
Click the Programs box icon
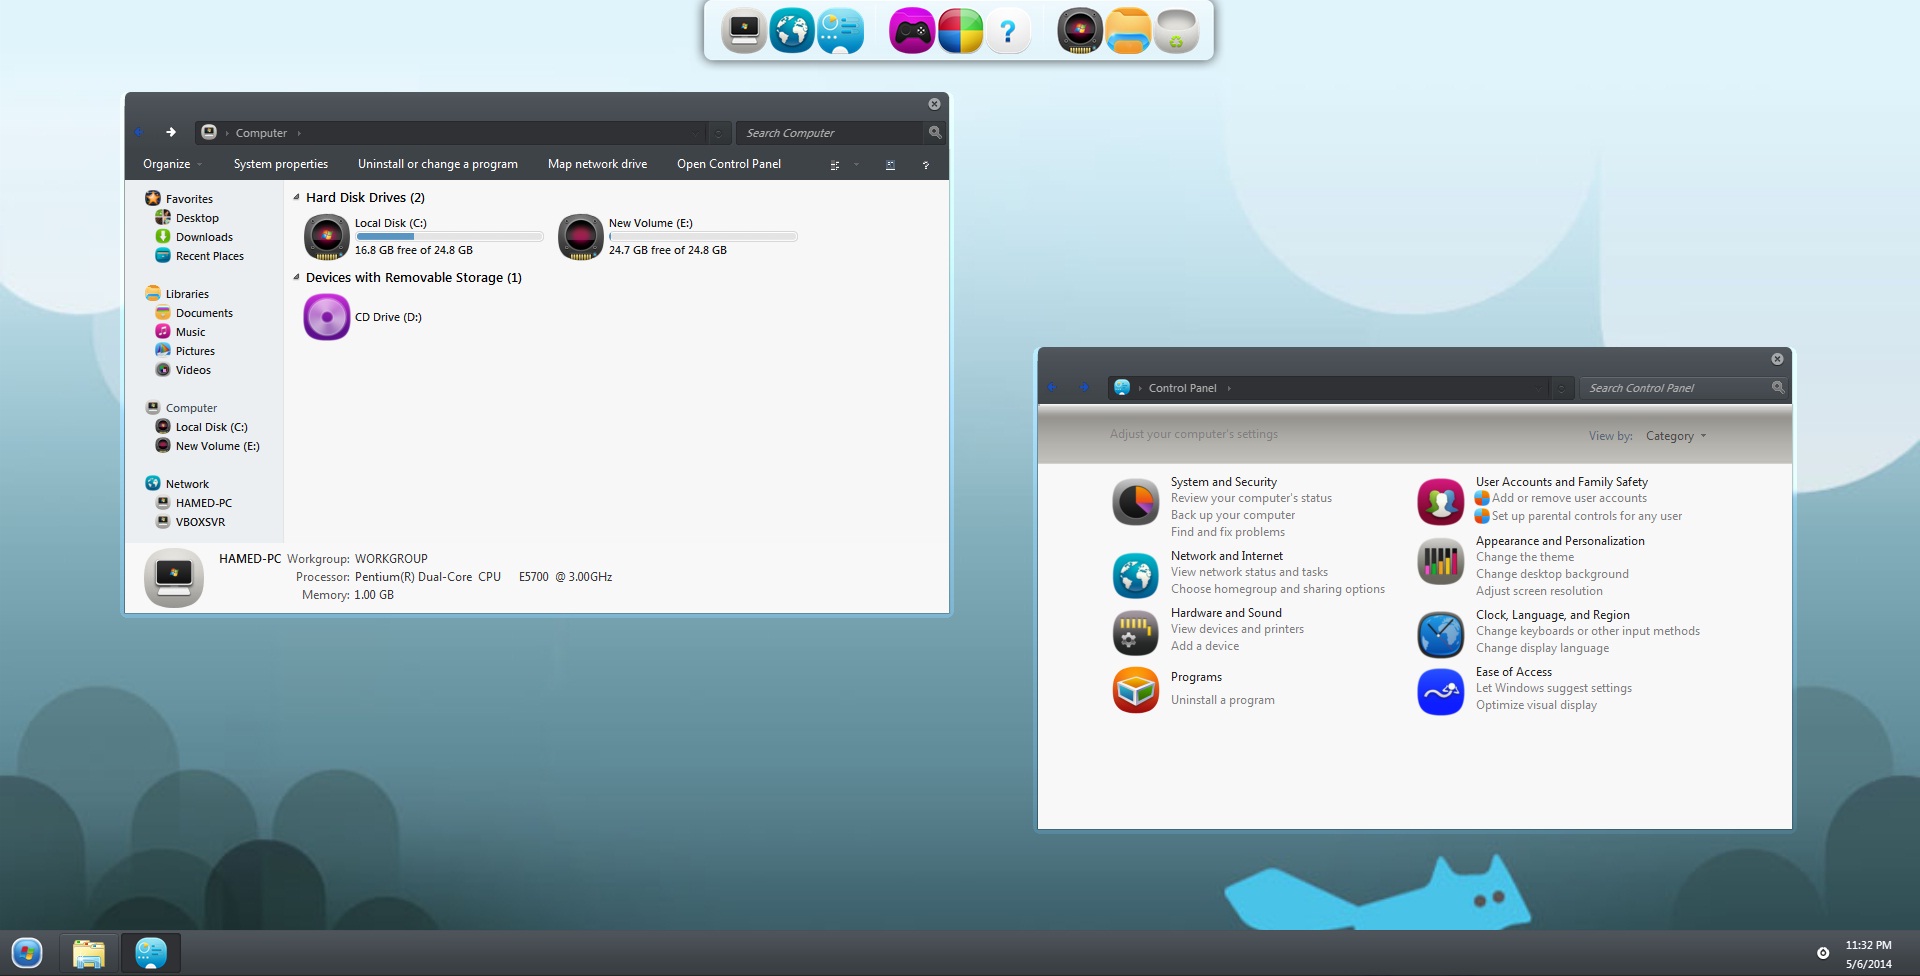point(1136,690)
